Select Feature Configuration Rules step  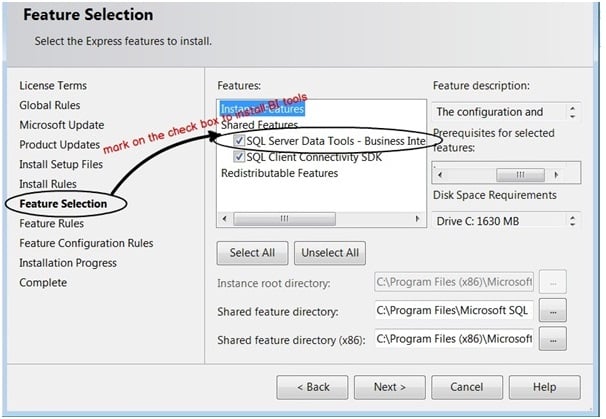(x=86, y=243)
